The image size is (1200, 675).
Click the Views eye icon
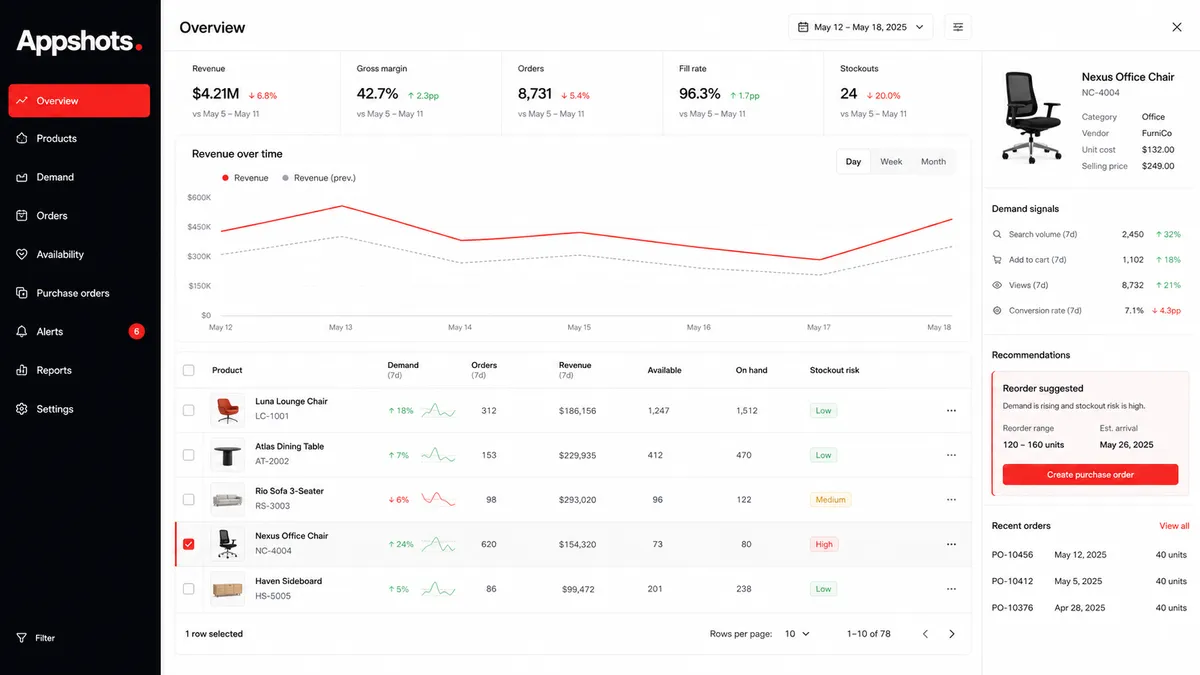(997, 285)
